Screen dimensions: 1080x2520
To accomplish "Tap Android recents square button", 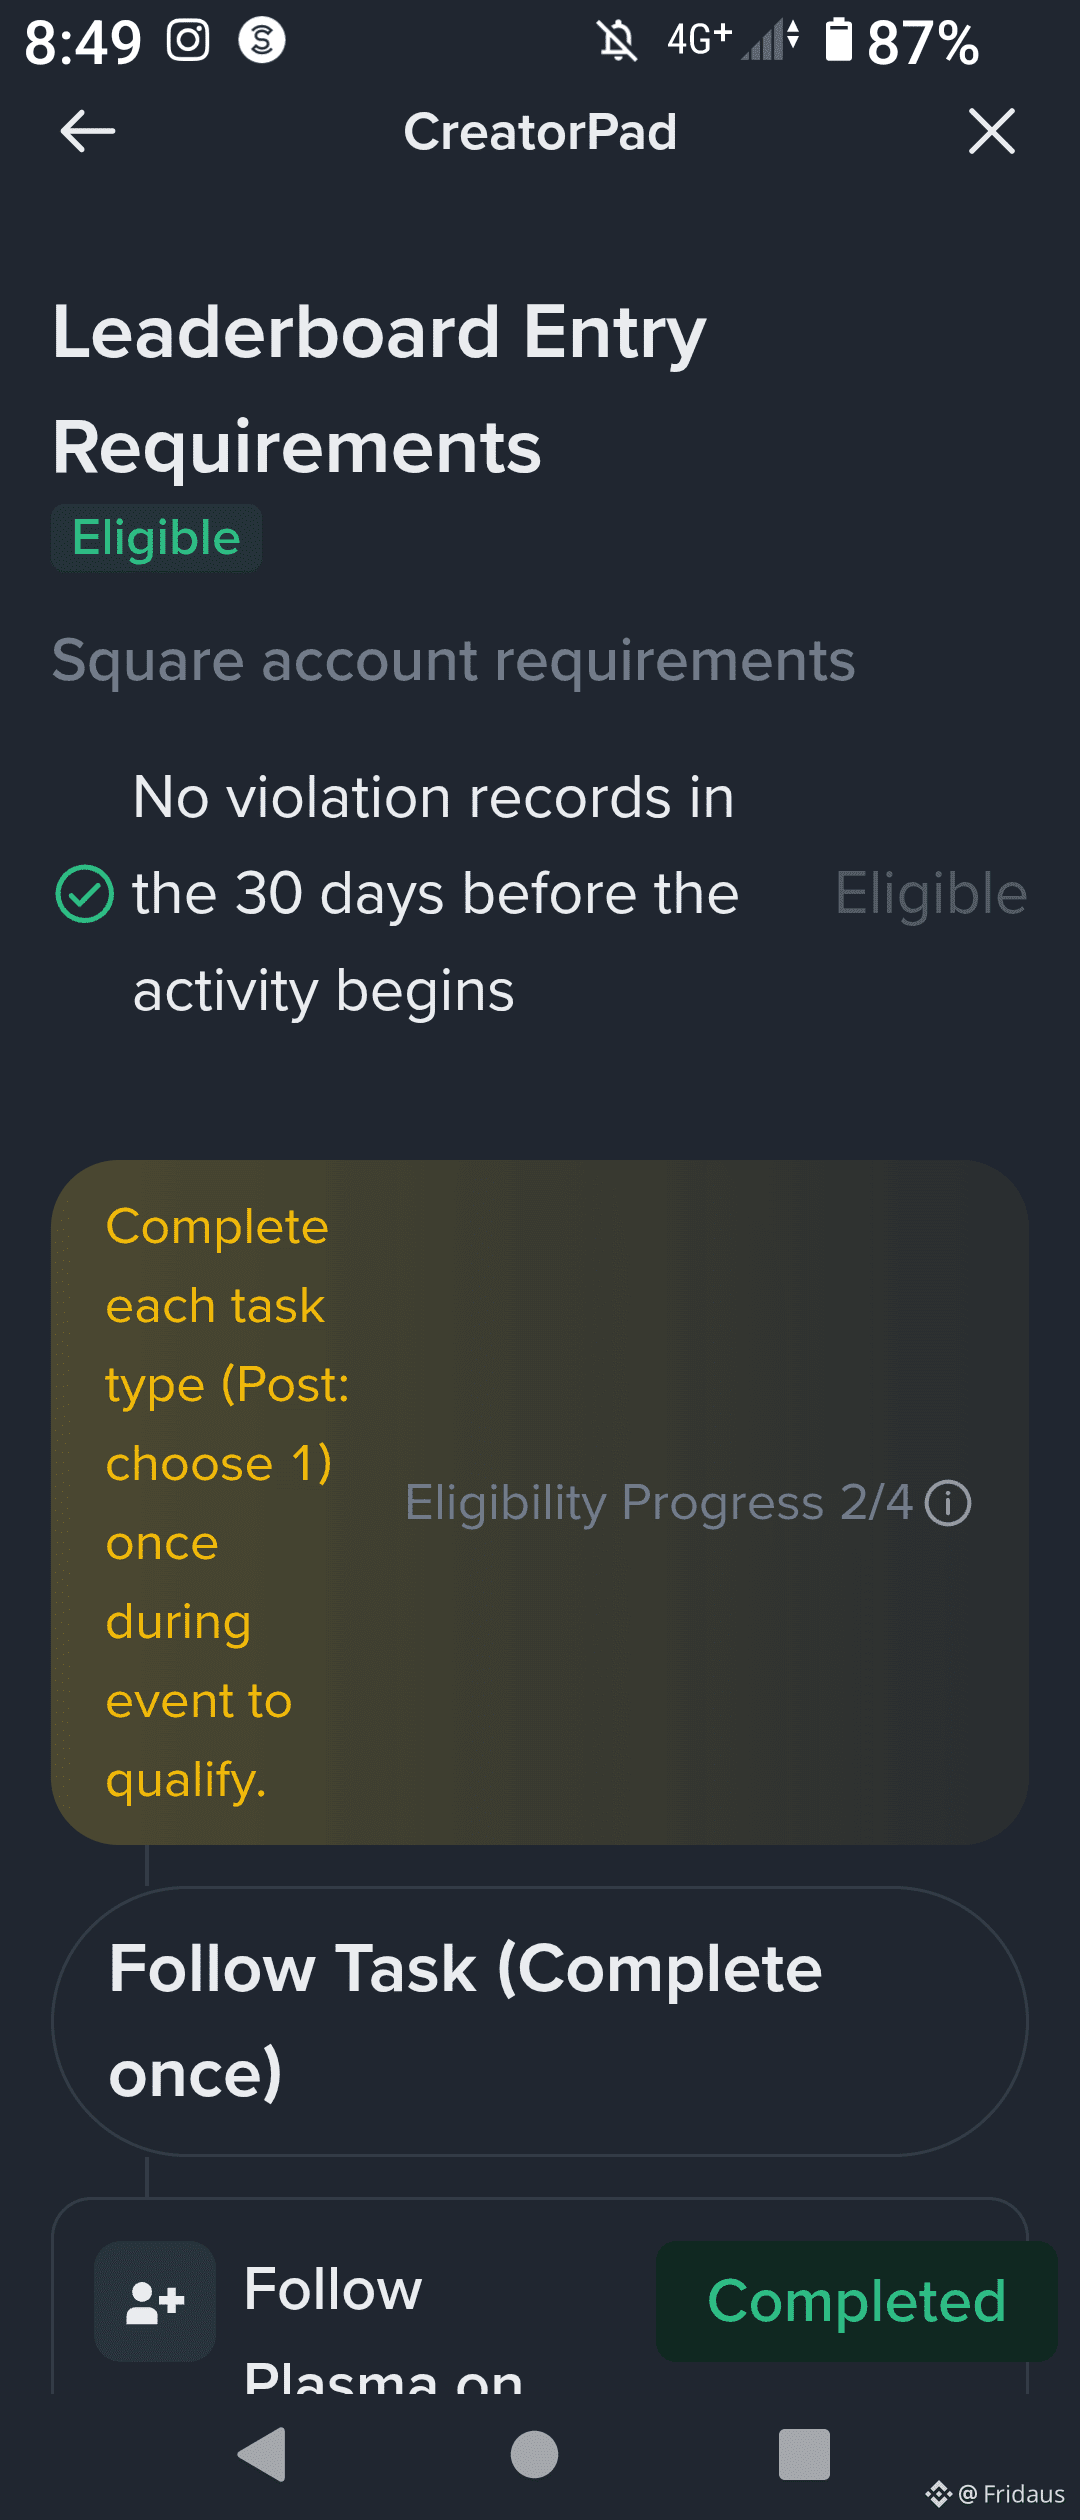I will [804, 2454].
